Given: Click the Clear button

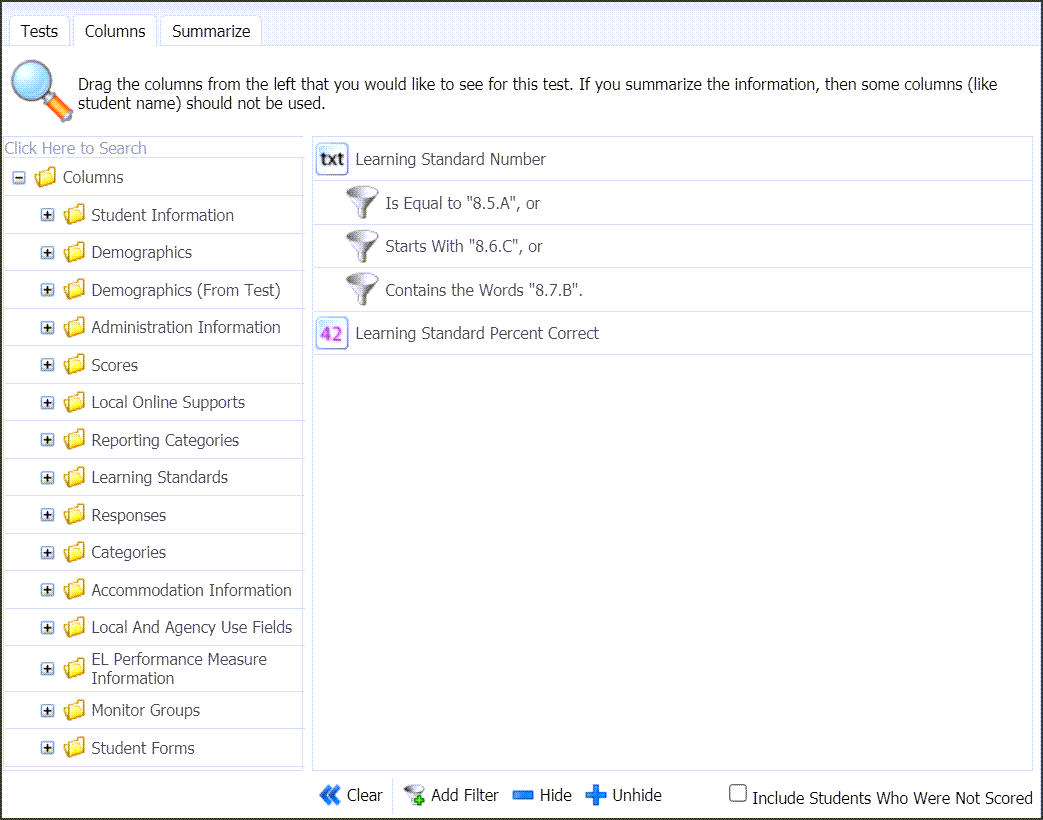Looking at the screenshot, I should pyautogui.click(x=351, y=795).
